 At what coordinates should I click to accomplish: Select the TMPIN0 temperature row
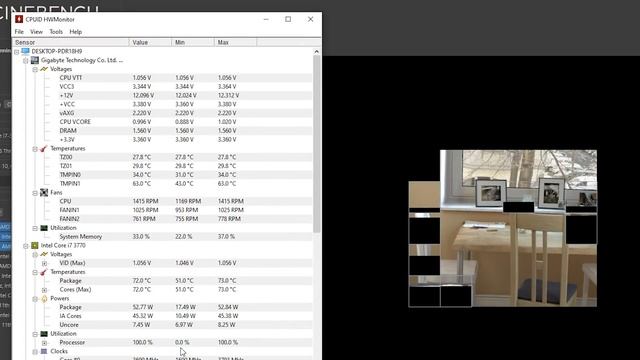coord(162,175)
